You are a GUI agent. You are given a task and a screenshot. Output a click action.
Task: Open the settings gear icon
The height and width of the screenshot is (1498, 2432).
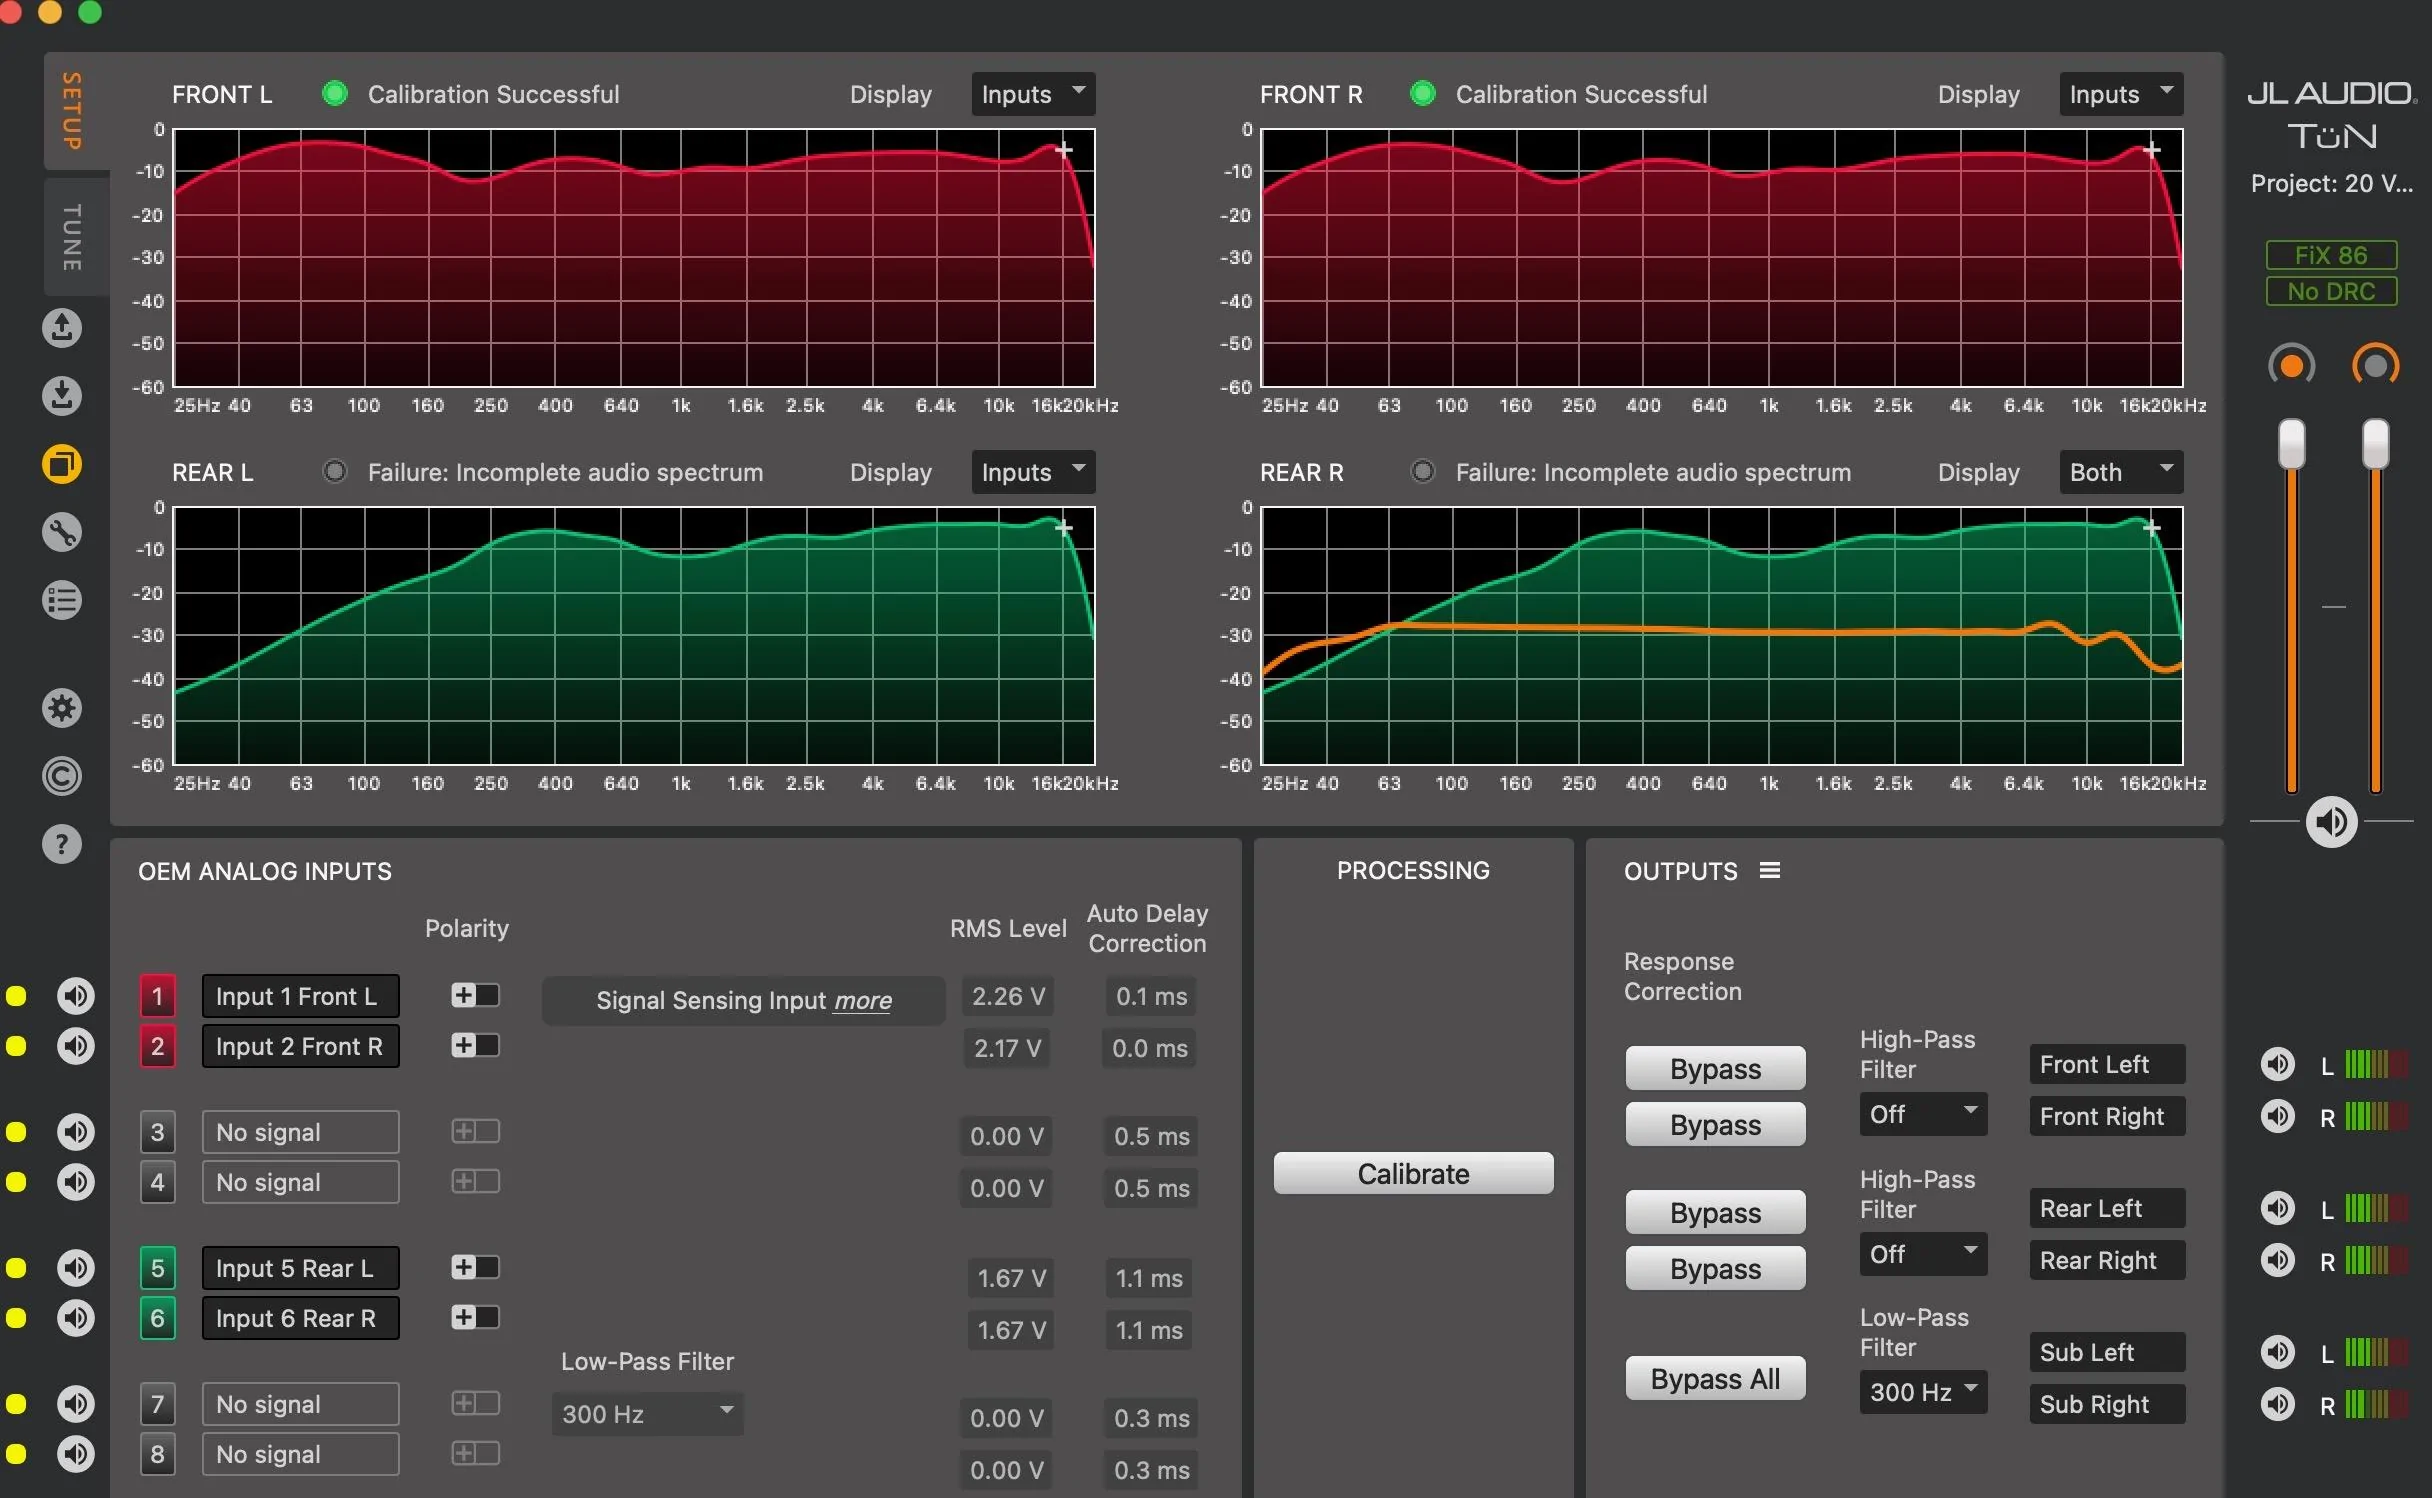pyautogui.click(x=62, y=708)
